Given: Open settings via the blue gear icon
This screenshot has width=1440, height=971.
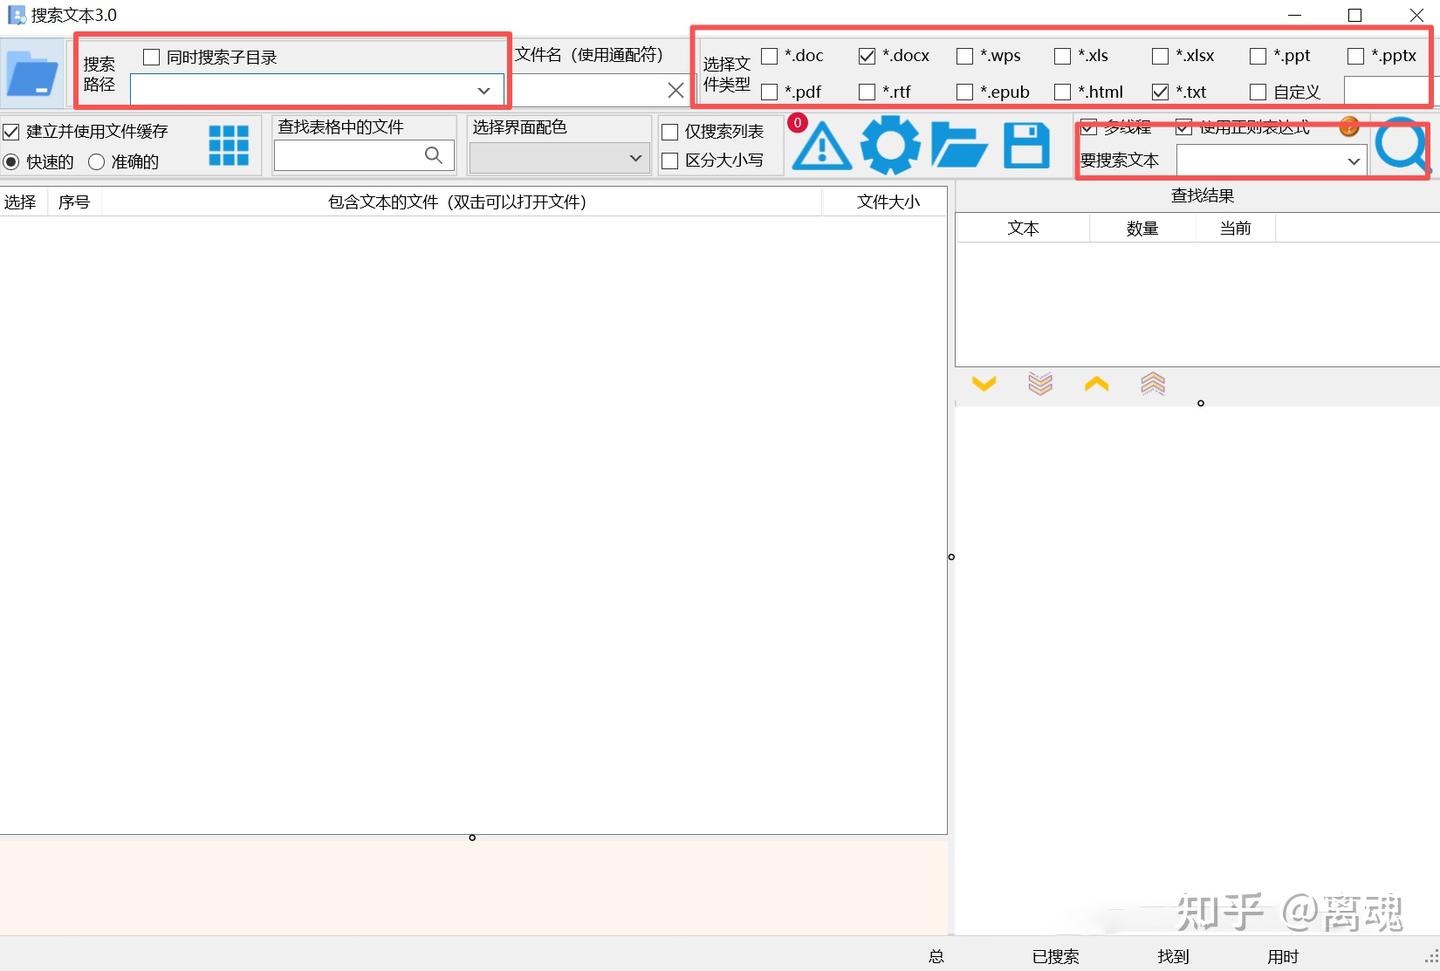Looking at the screenshot, I should (x=890, y=145).
